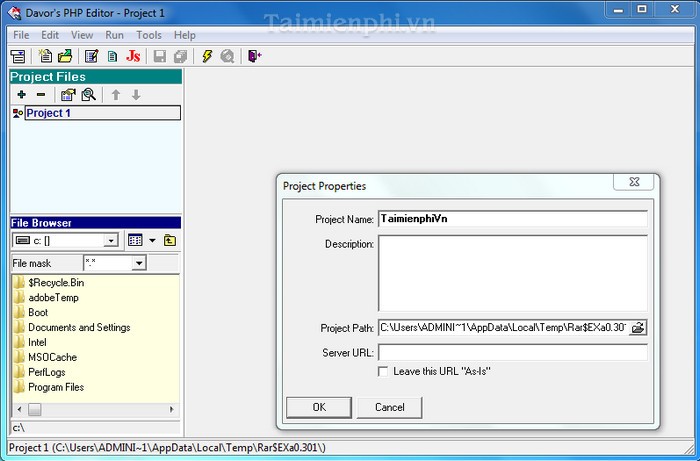This screenshot has height=461, width=700.
Task: Maximize the Davor's PHP Editor window
Action: tap(642, 9)
